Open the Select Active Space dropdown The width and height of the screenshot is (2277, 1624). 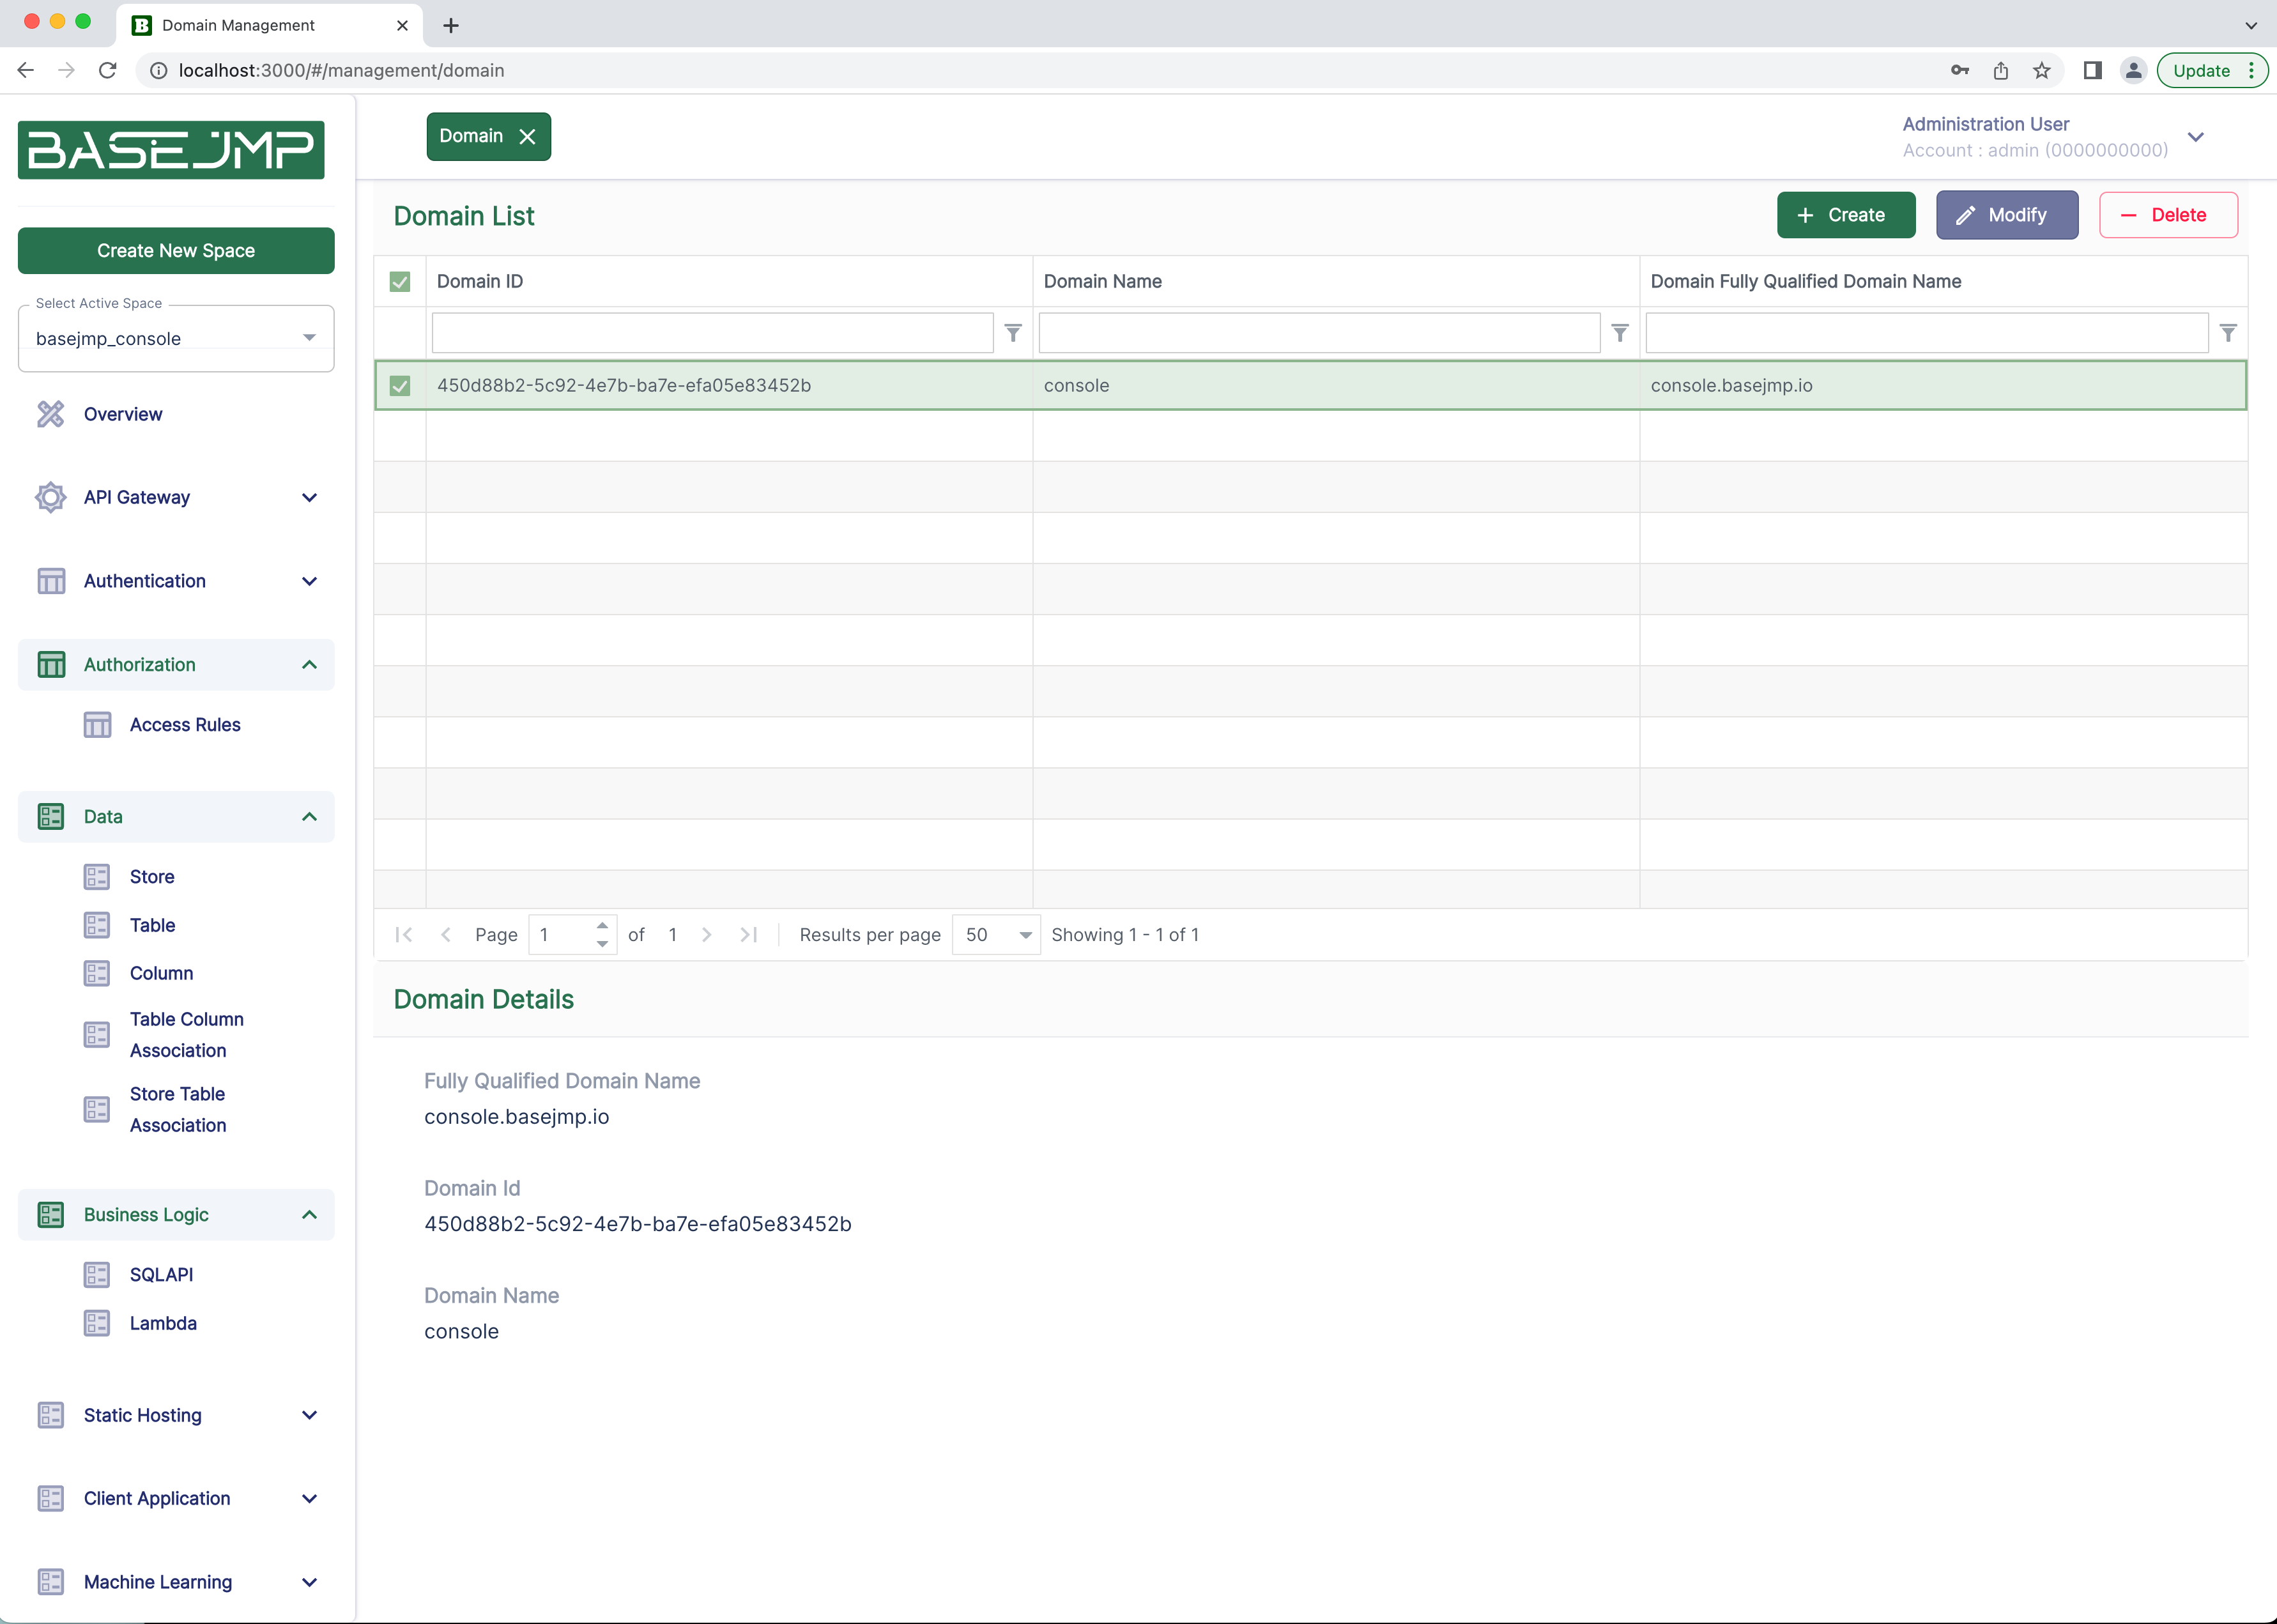[176, 338]
